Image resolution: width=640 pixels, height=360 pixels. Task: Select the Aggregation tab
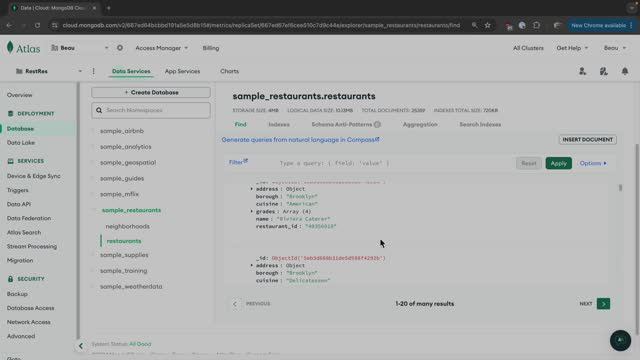click(420, 124)
